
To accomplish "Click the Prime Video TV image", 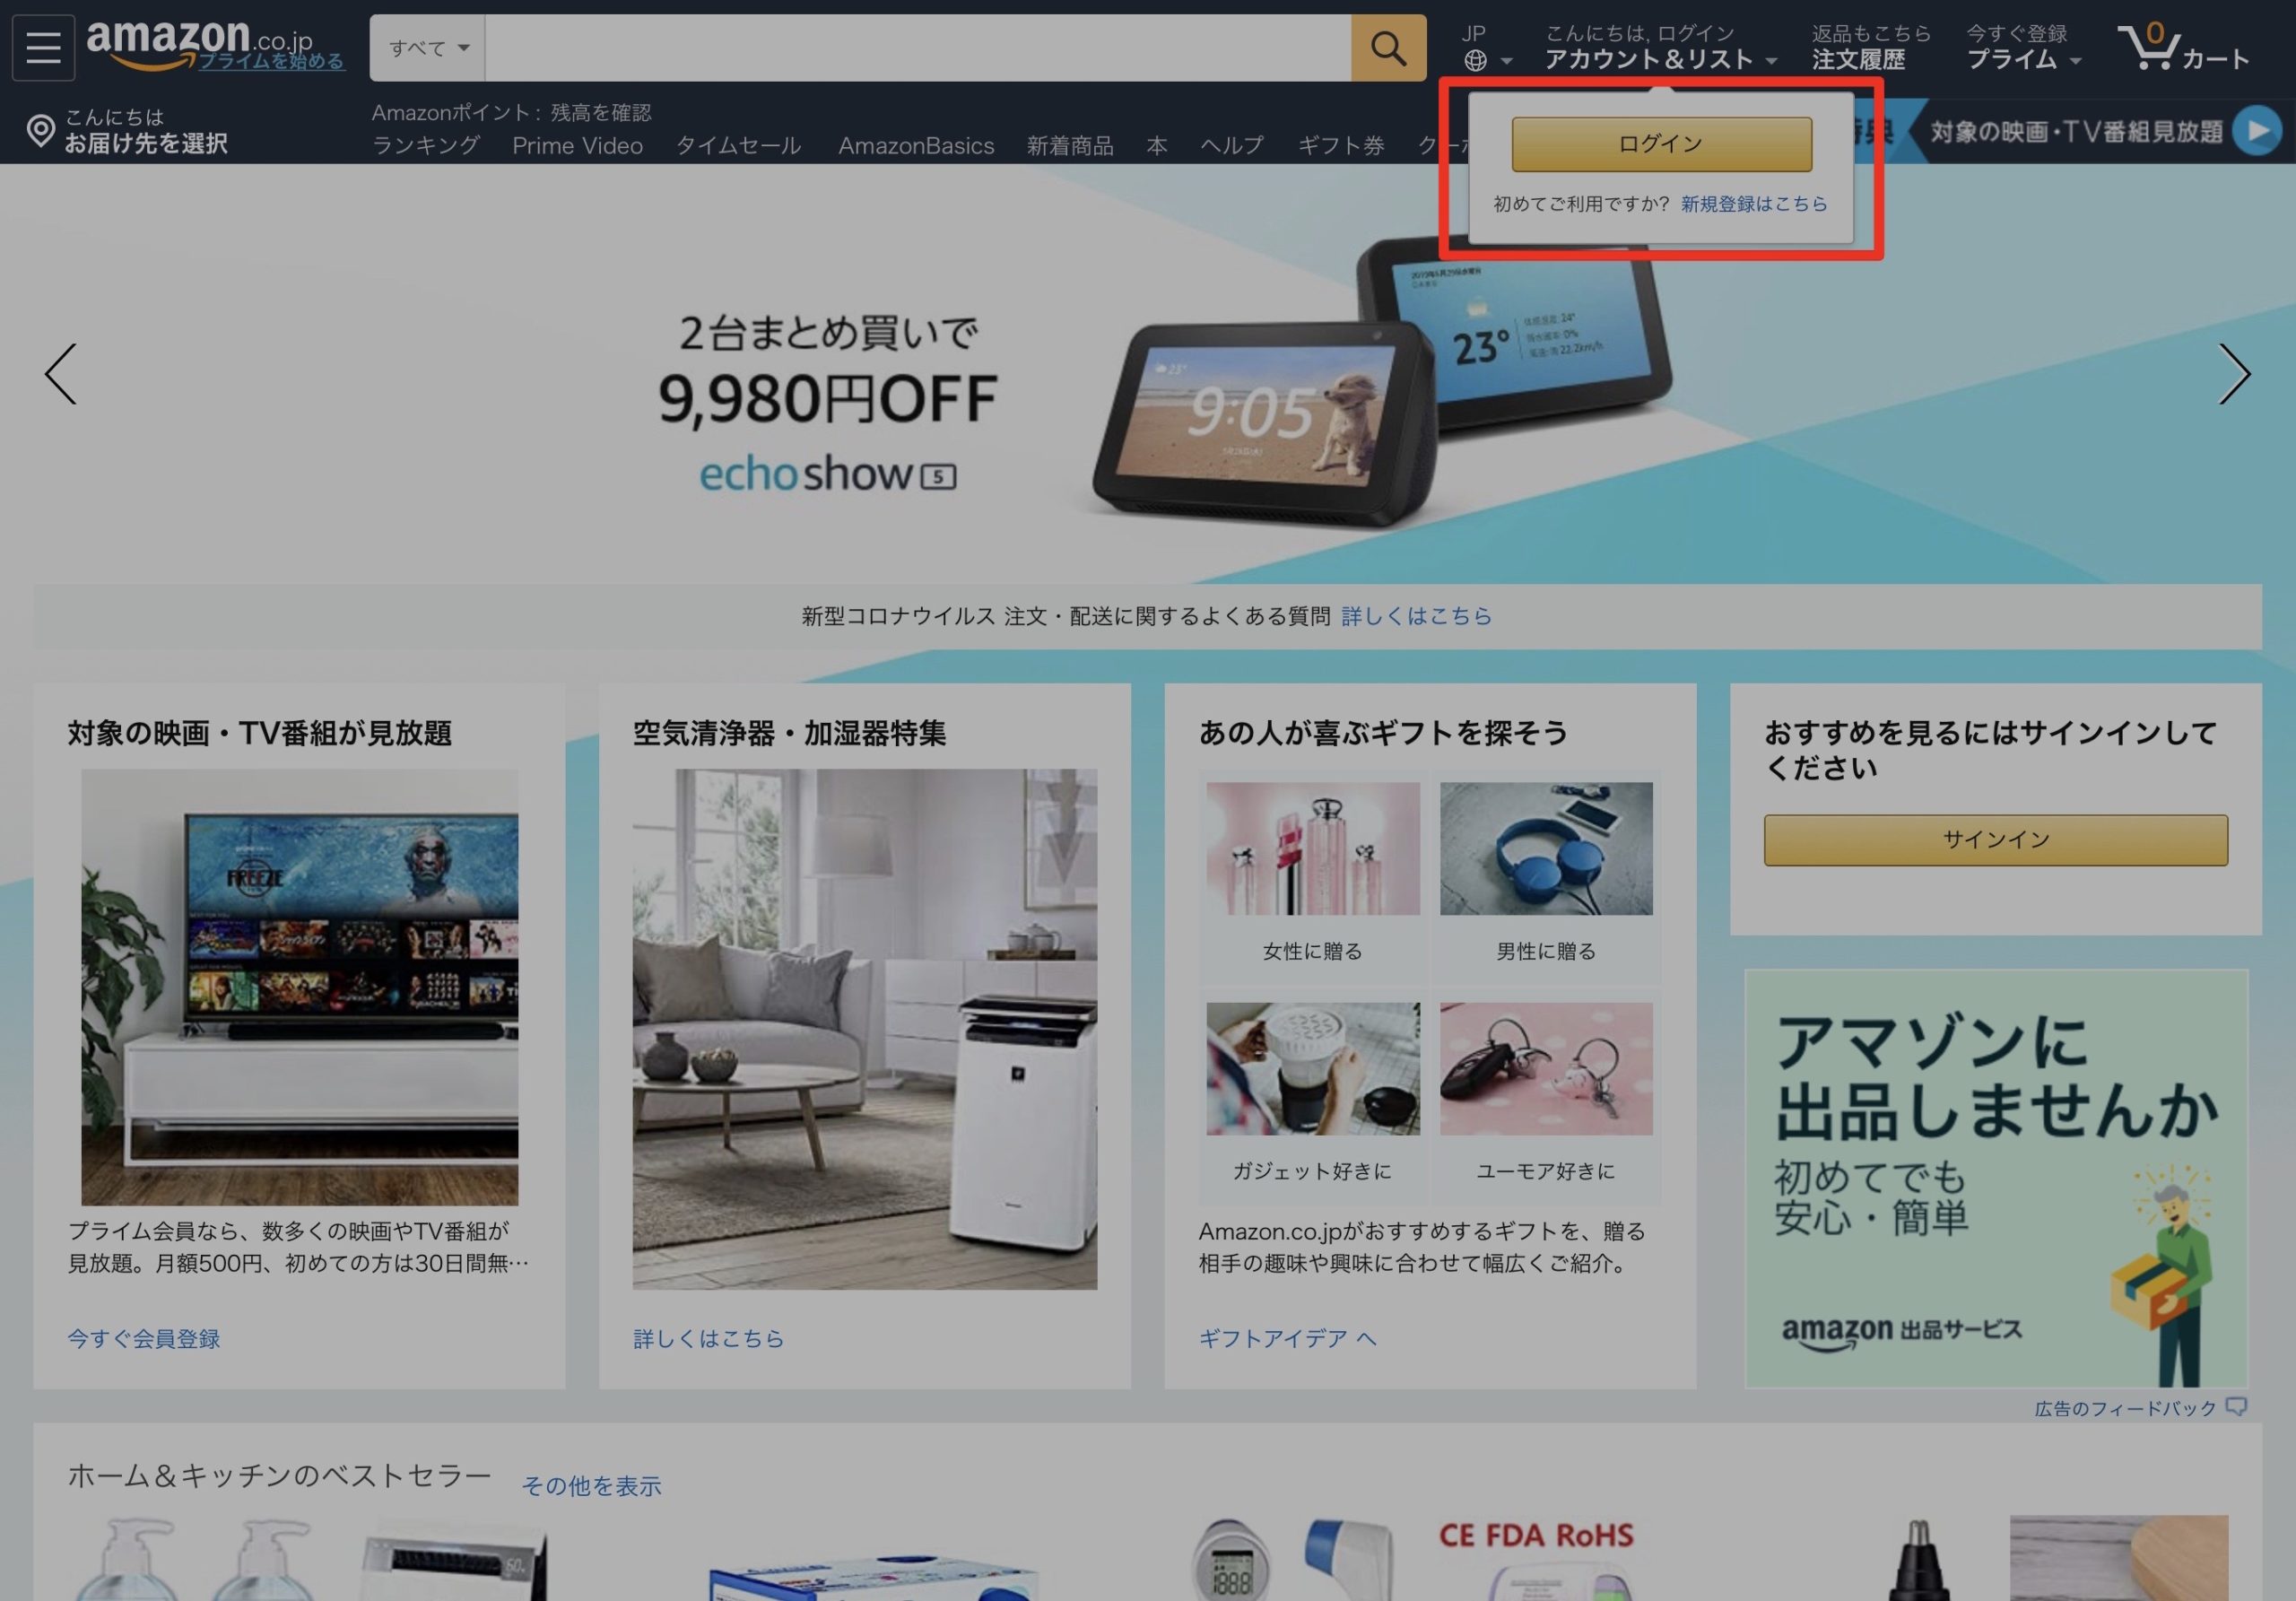I will 300,987.
